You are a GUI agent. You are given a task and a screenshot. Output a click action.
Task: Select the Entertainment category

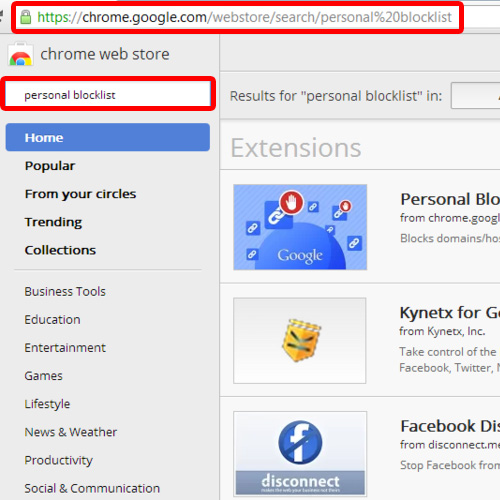[x=65, y=347]
